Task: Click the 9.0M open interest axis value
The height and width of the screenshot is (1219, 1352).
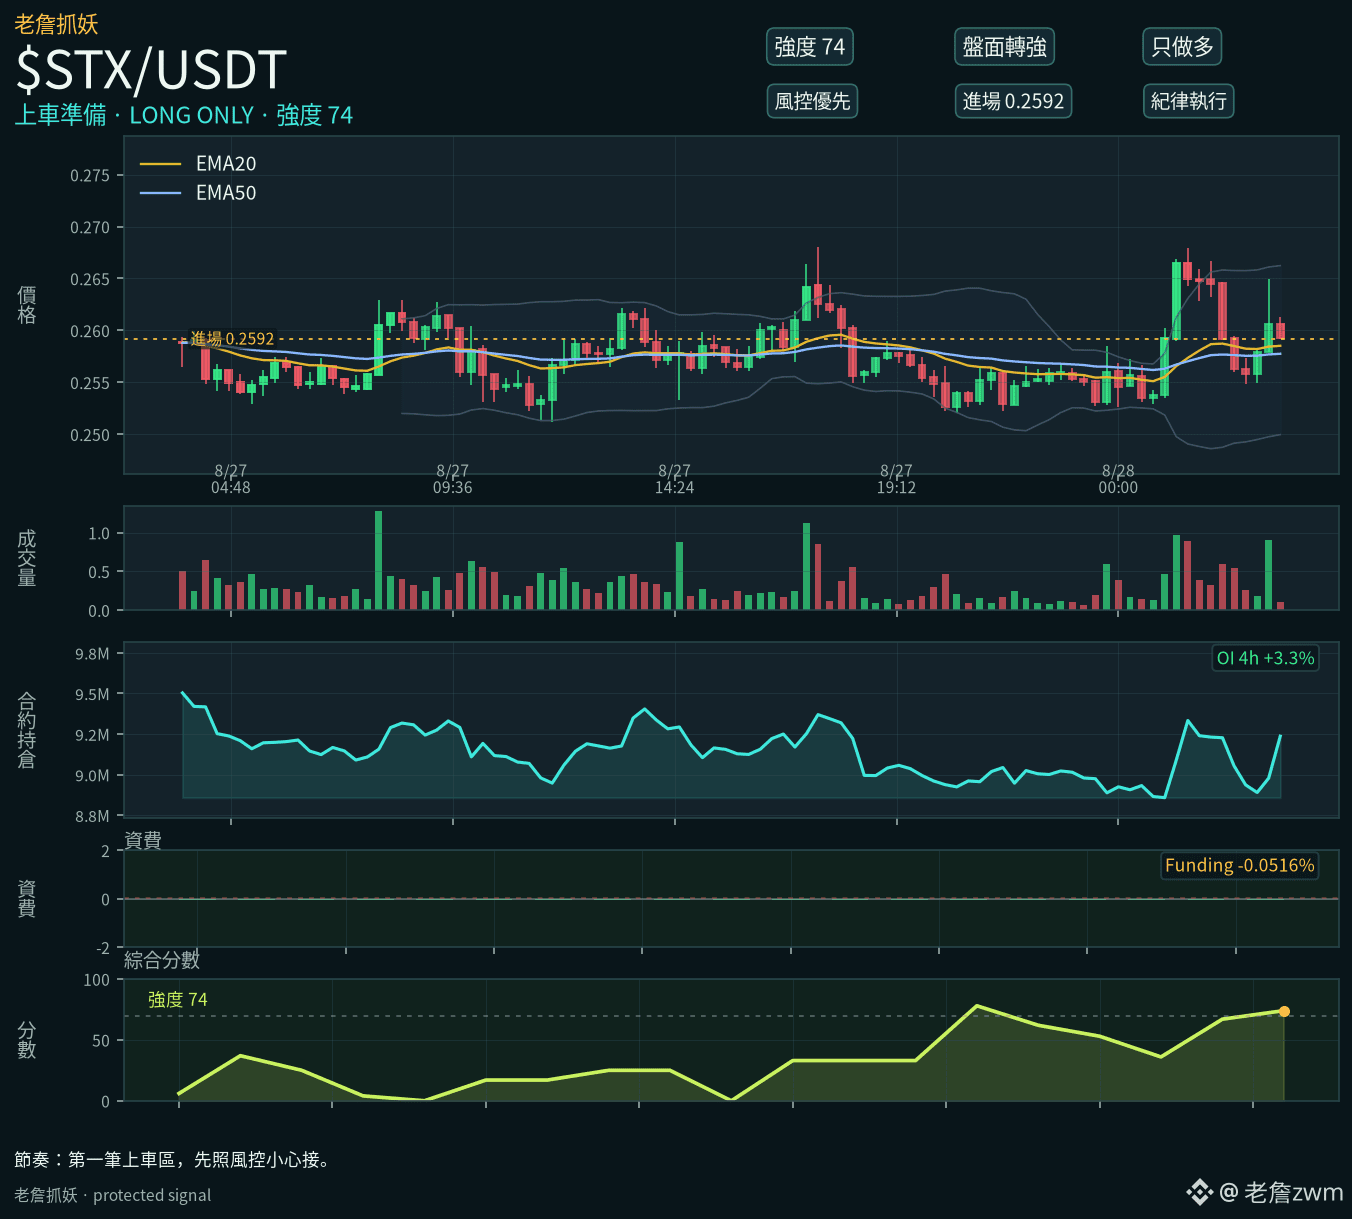Action: point(92,776)
